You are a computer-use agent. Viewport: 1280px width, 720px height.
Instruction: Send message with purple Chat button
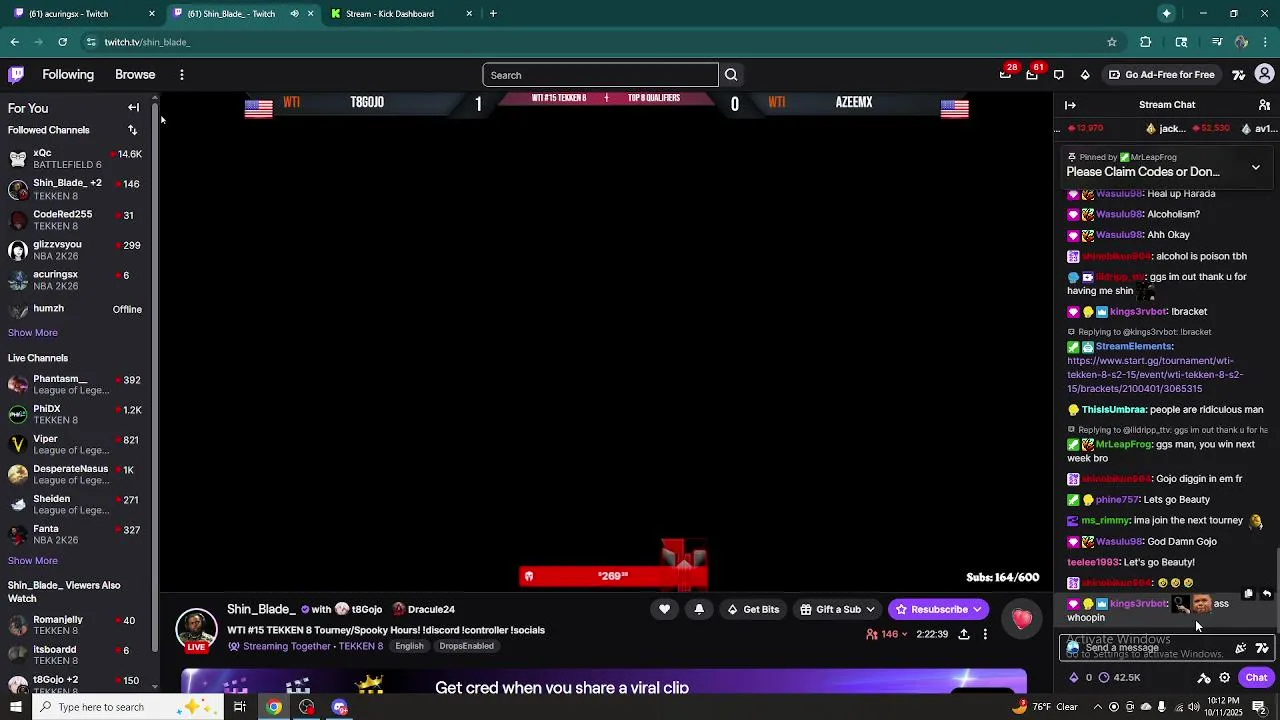coord(1256,678)
